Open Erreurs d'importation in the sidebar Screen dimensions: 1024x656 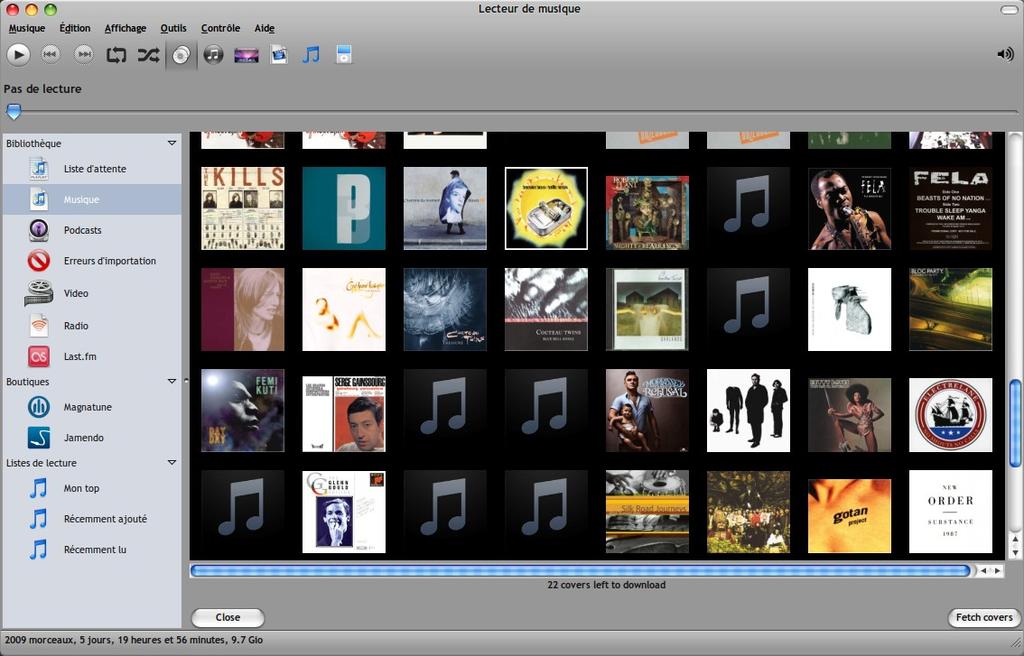pos(92,261)
